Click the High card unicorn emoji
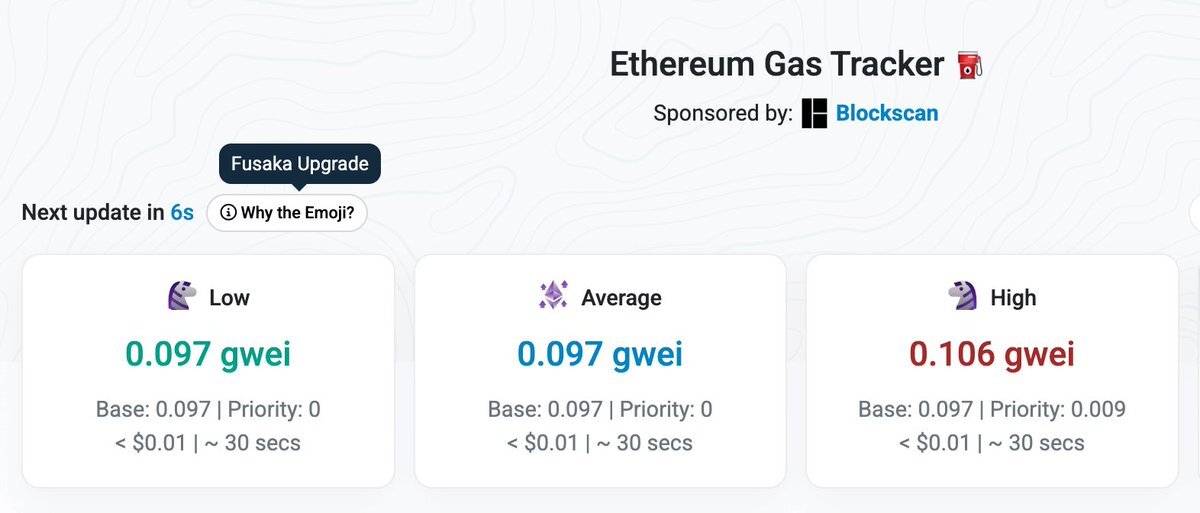1200x513 pixels. pyautogui.click(x=962, y=297)
